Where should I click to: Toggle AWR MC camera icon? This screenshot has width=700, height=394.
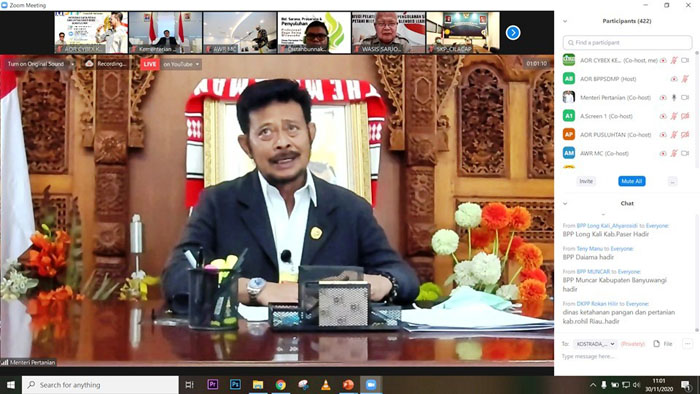point(685,153)
